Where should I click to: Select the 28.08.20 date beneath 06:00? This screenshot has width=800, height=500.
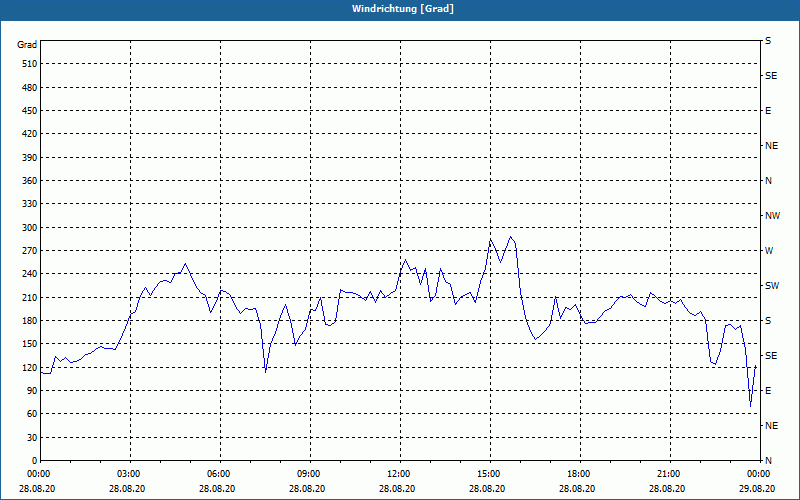pos(217,488)
